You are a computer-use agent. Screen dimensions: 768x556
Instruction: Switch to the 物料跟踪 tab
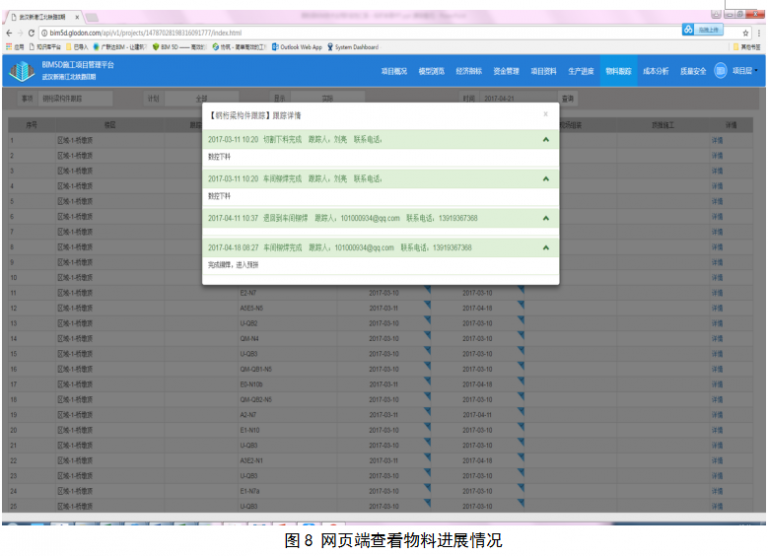click(619, 72)
